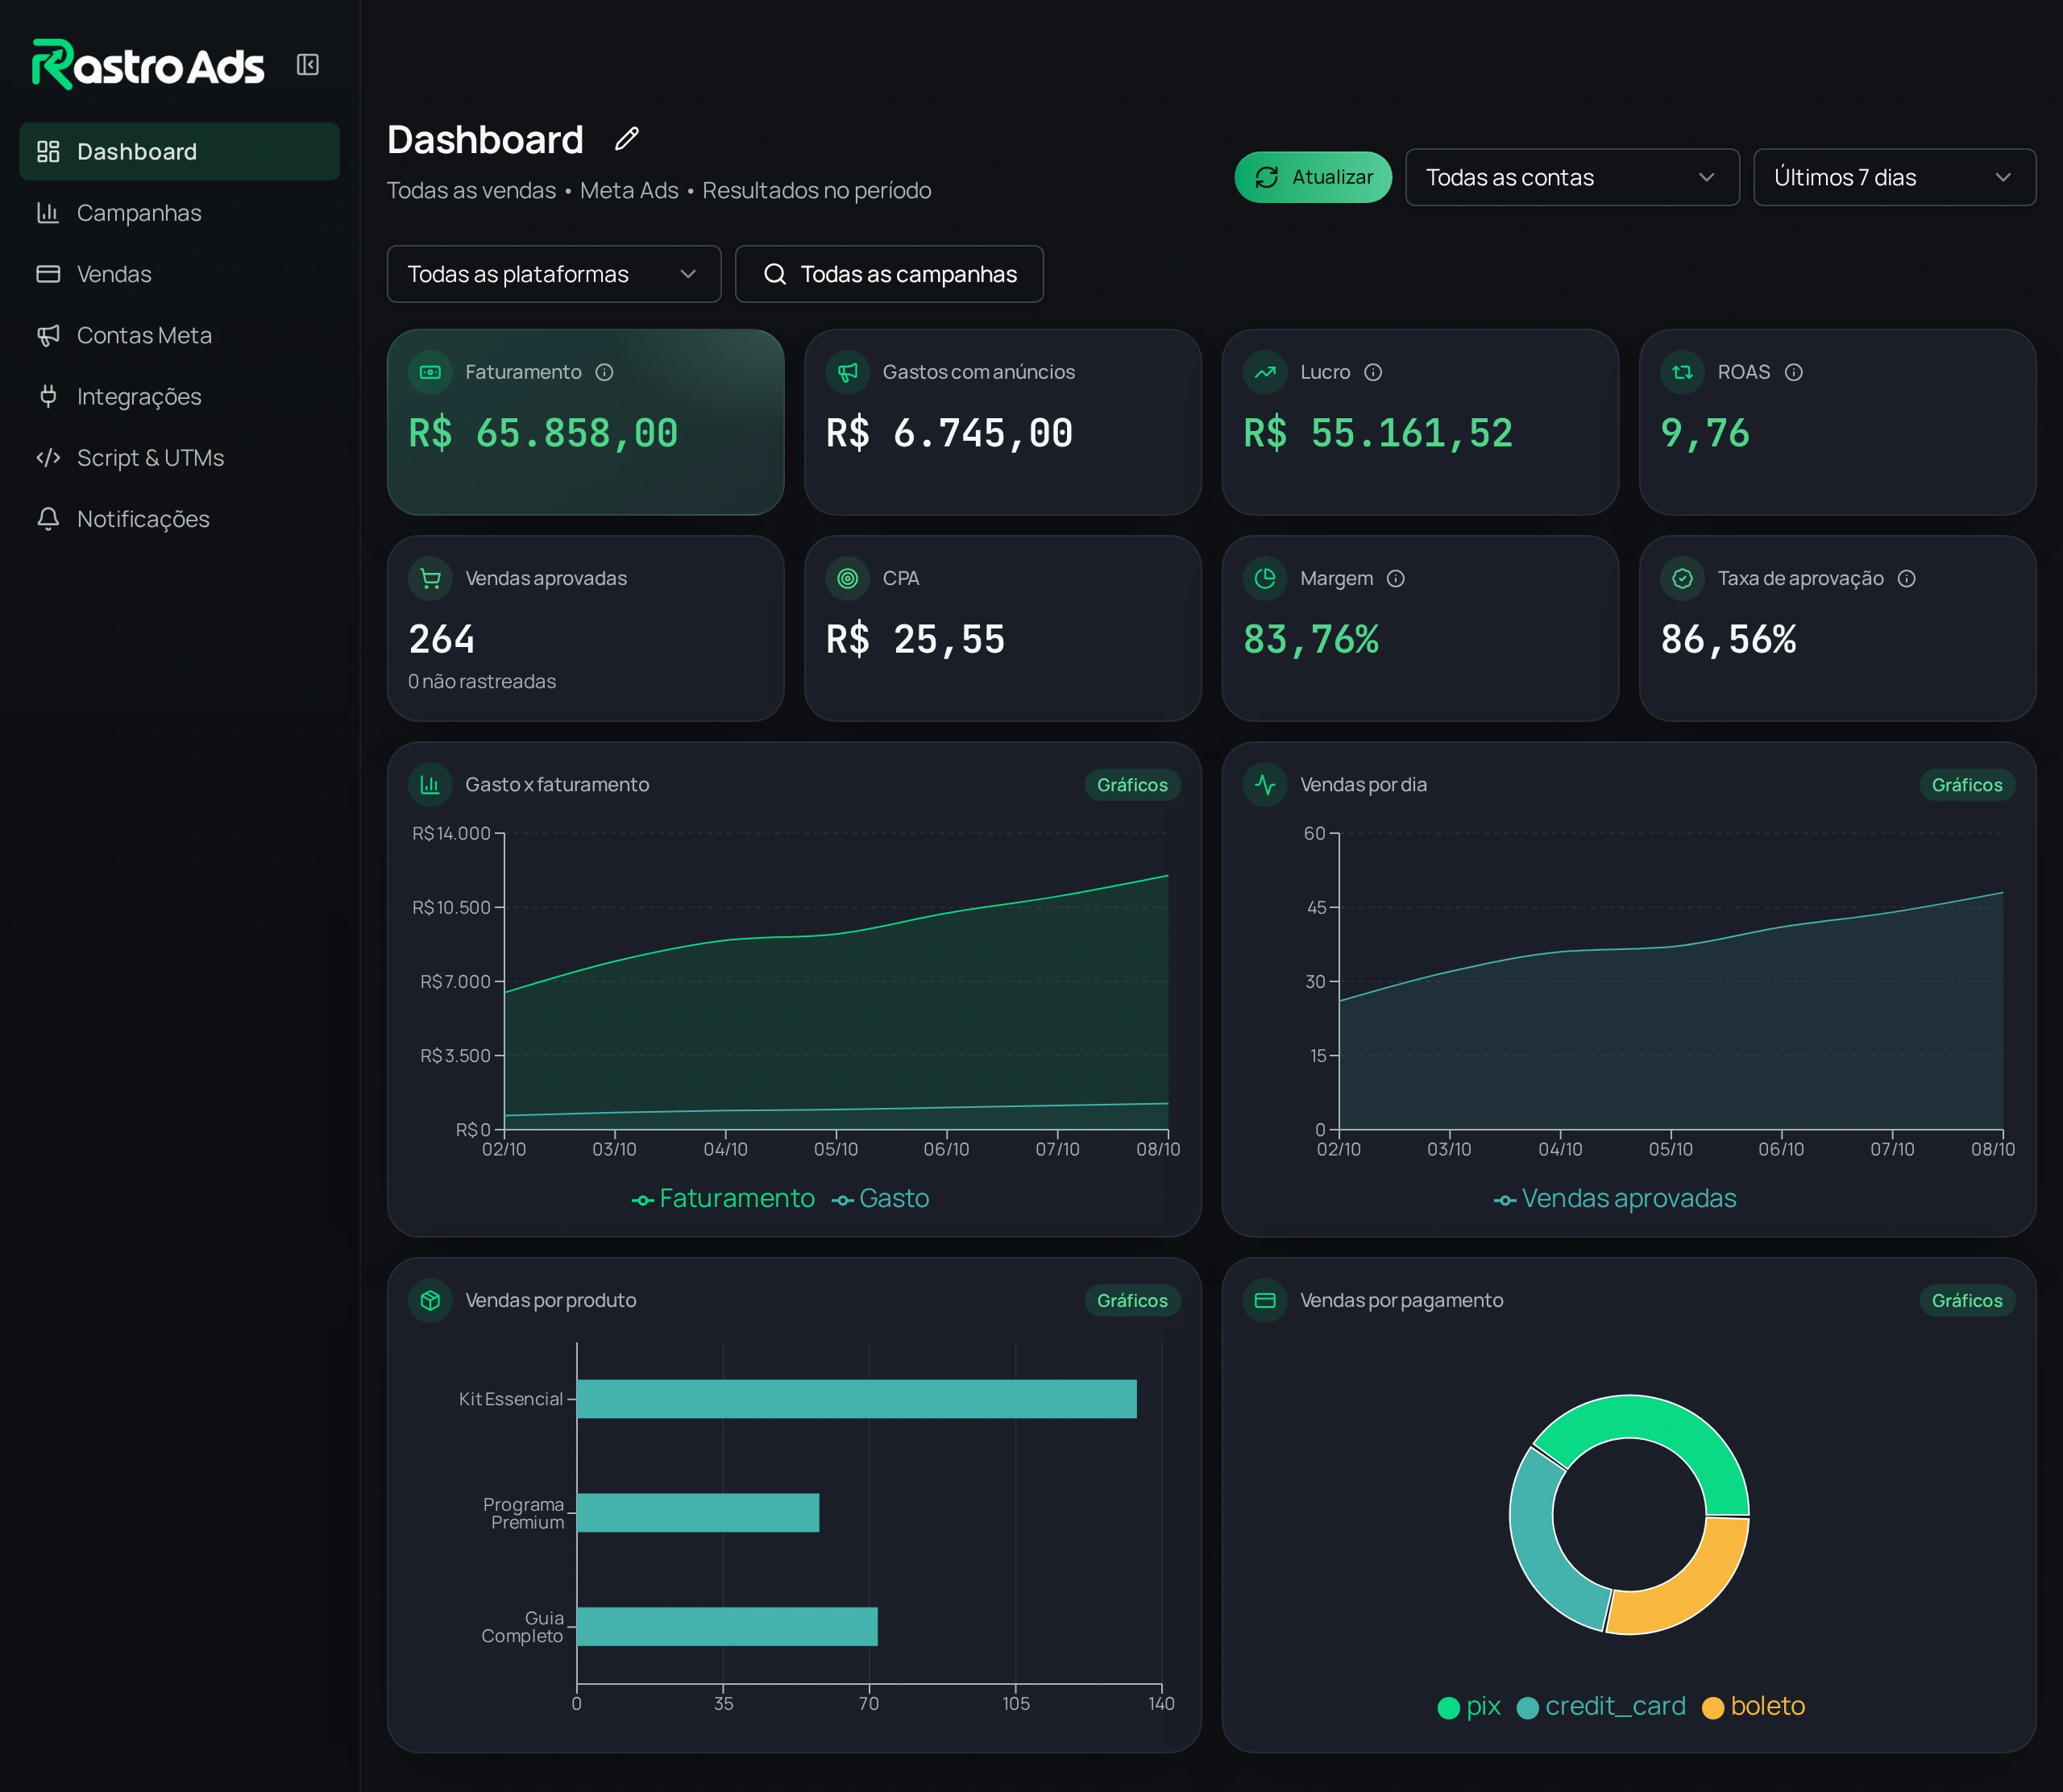Screen dimensions: 2063x1792
Task: Open the Todas as plataformas dropdown
Action: coord(554,274)
